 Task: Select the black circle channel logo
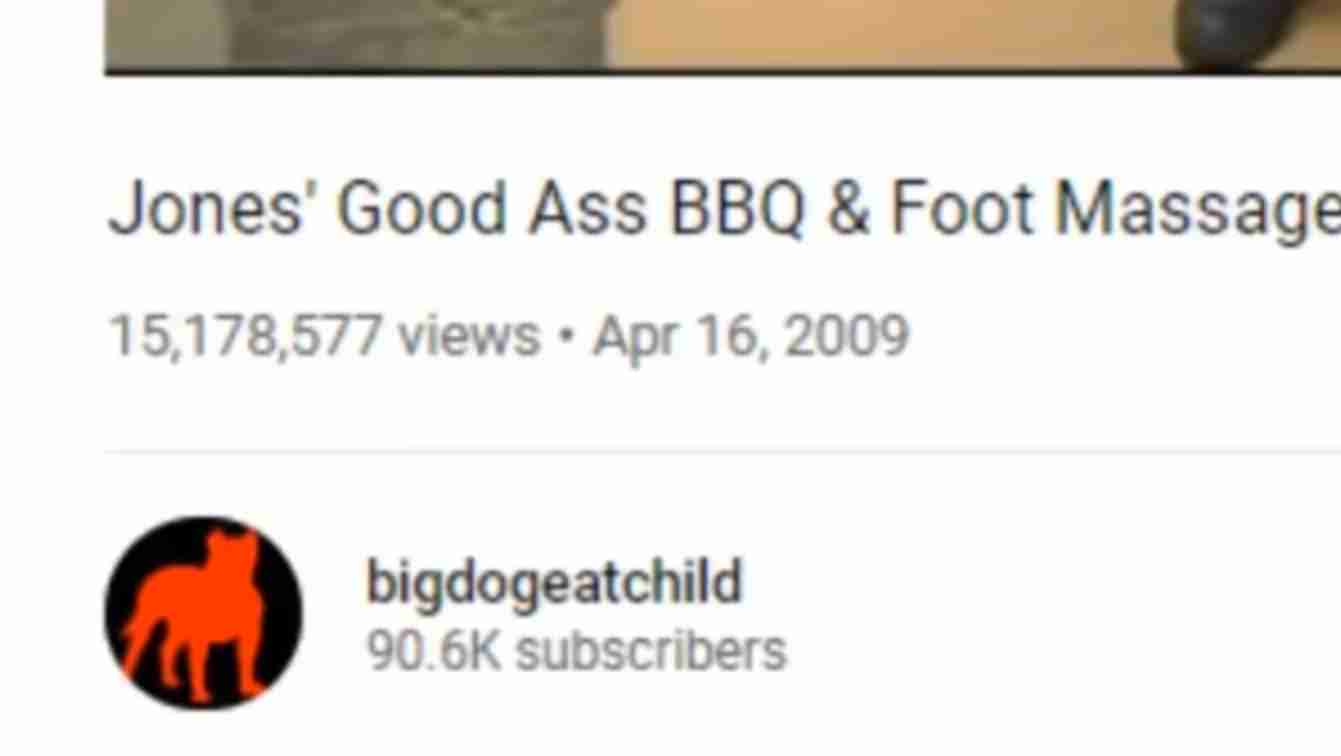coord(203,613)
